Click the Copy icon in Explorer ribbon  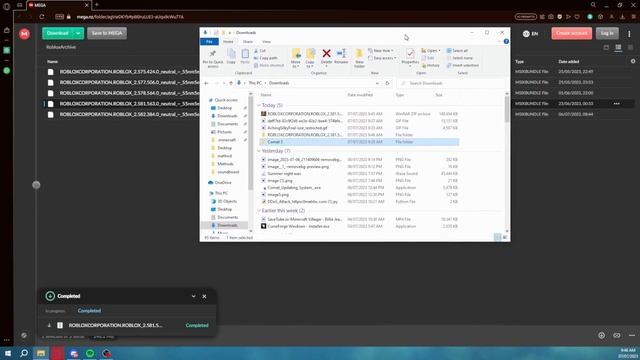pos(231,56)
